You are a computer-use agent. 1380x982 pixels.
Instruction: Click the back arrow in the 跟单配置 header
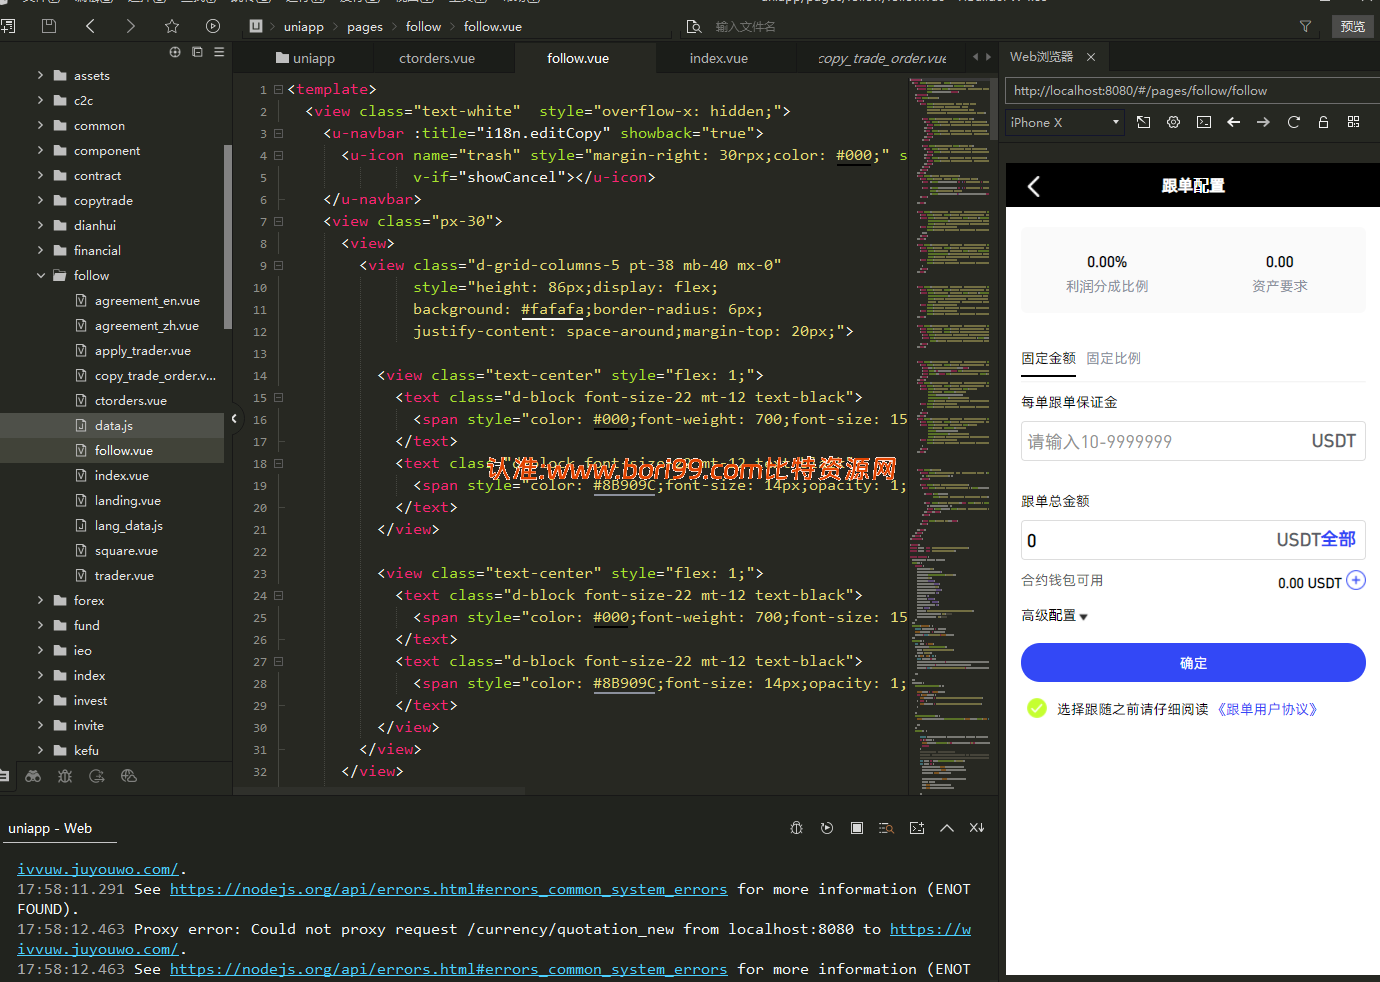(1034, 186)
